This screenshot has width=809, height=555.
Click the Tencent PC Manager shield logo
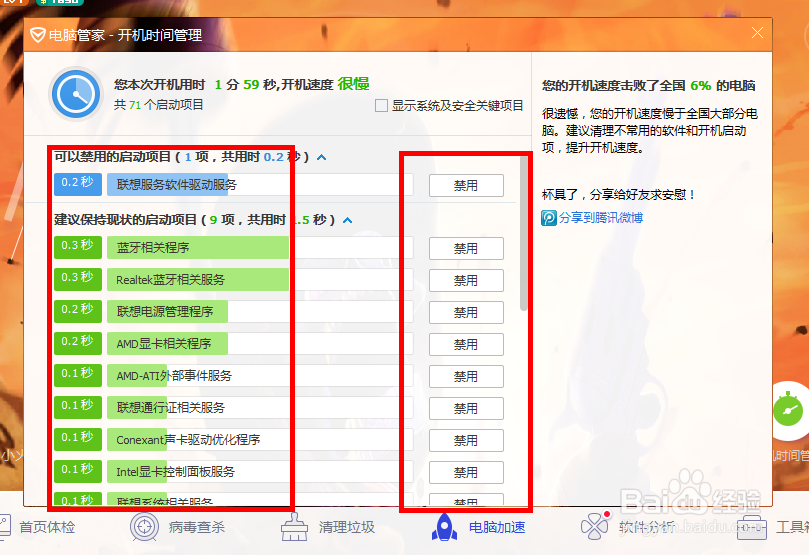tap(38, 35)
